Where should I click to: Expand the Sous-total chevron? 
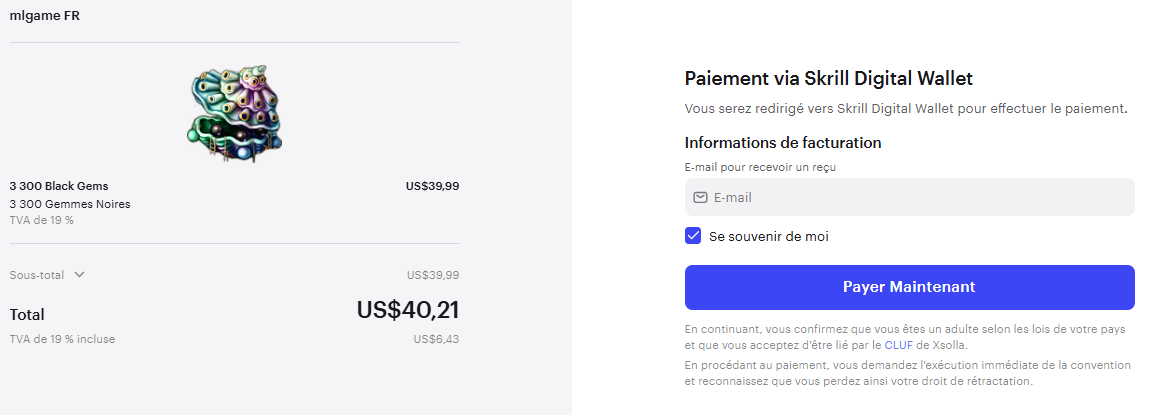[x=80, y=275]
